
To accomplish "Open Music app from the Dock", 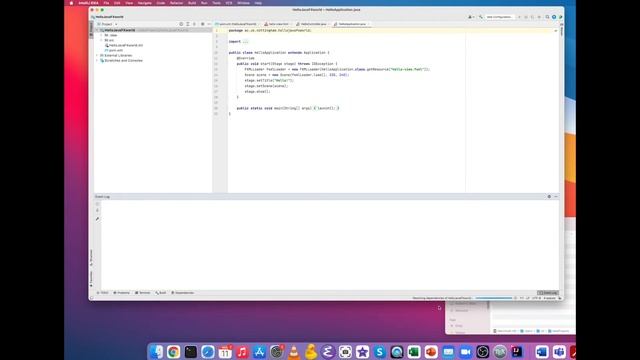I will click(x=242, y=352).
